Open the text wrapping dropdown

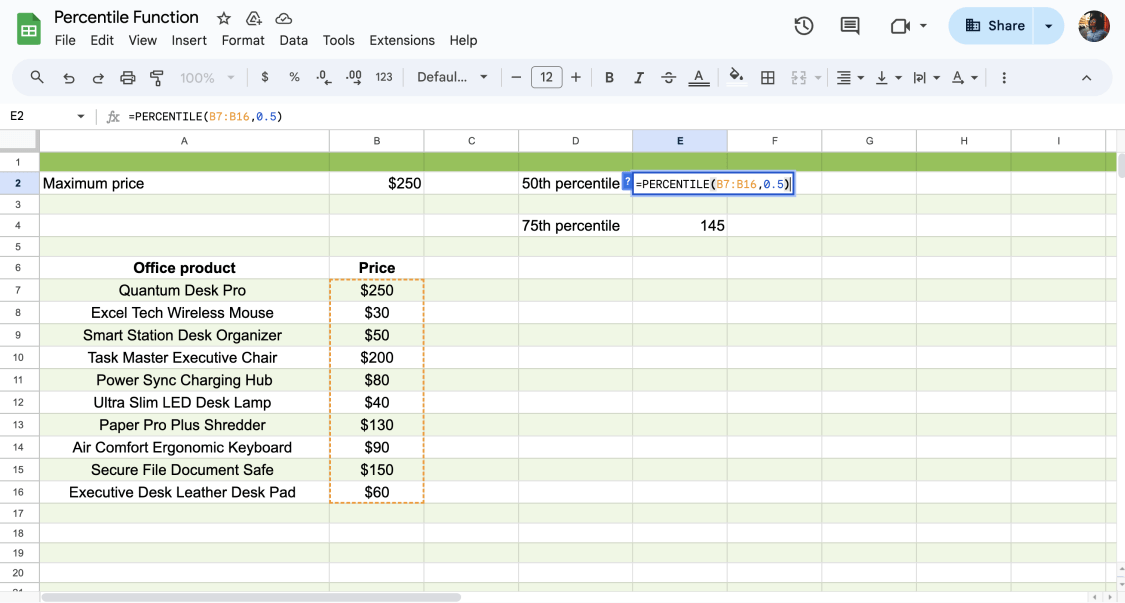click(x=926, y=77)
